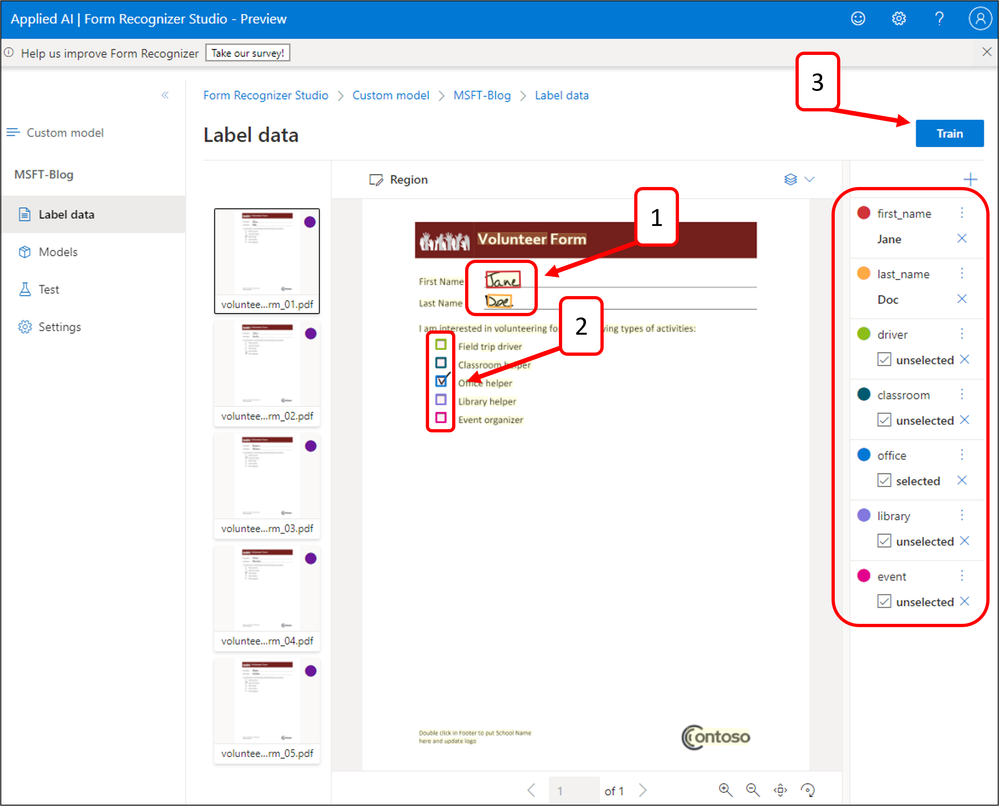The image size is (999, 806).
Task: Open event field options menu
Action: (962, 576)
